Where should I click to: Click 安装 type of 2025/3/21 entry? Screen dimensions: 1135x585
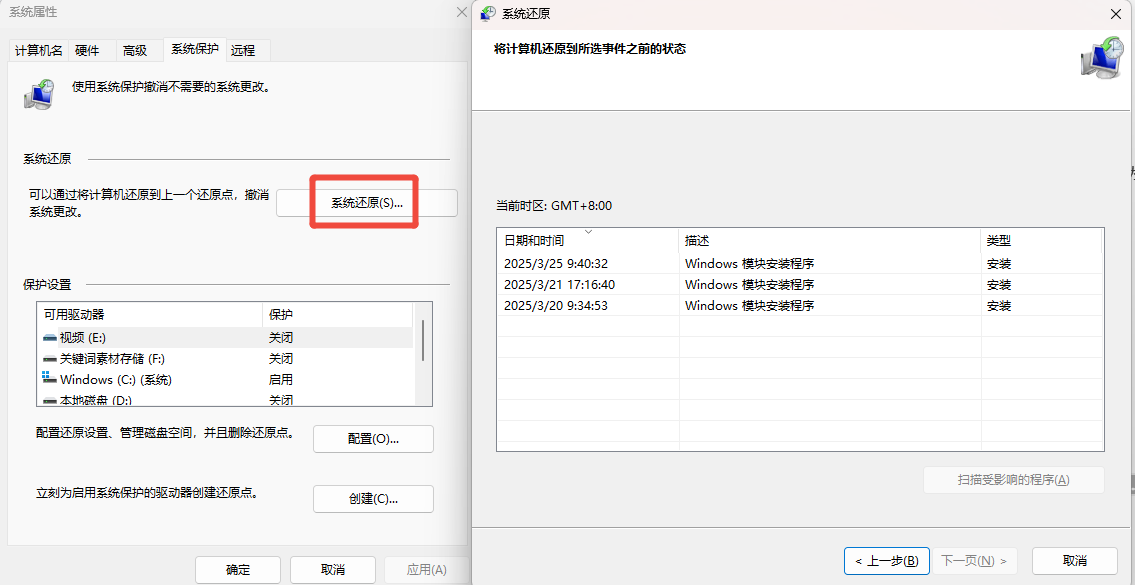click(x=999, y=285)
